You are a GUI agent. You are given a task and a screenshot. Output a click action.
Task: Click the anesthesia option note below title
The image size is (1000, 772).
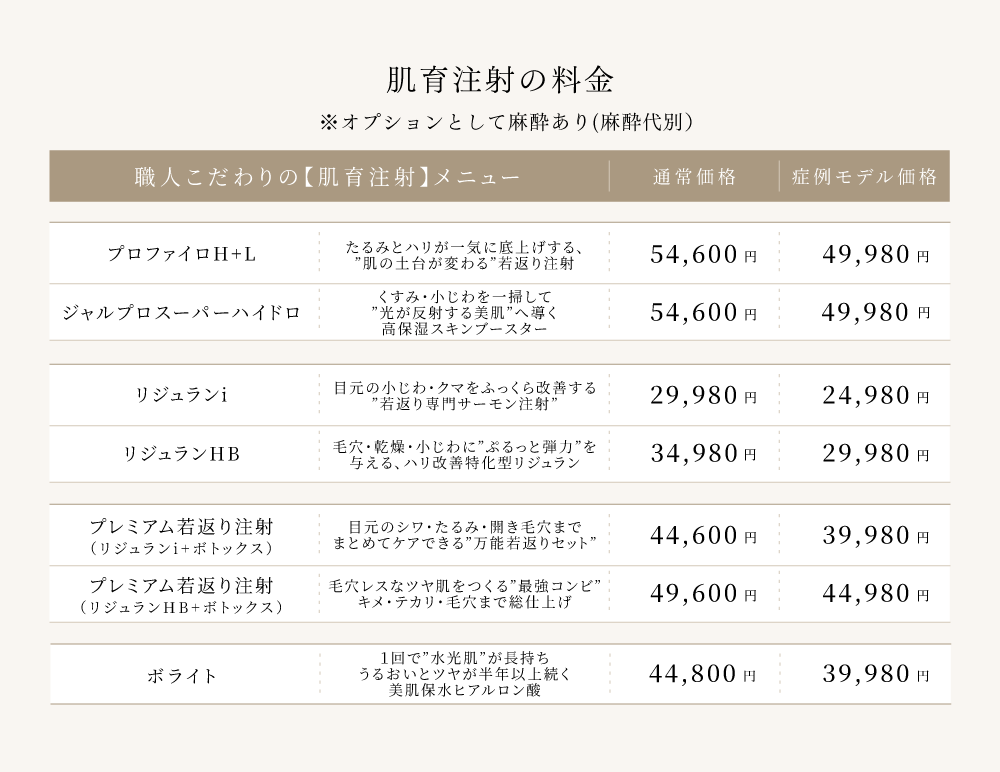point(505,122)
